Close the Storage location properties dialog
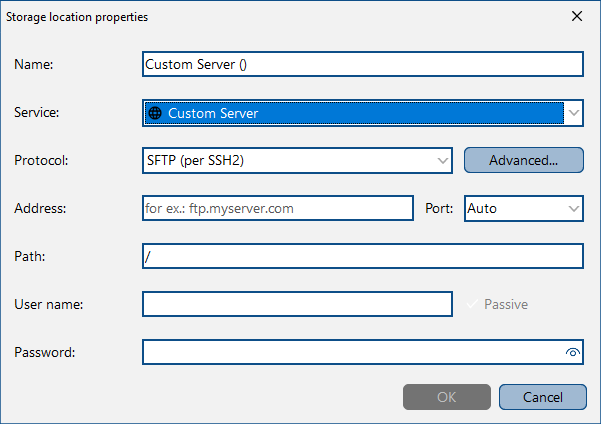This screenshot has width=601, height=424. pyautogui.click(x=577, y=16)
